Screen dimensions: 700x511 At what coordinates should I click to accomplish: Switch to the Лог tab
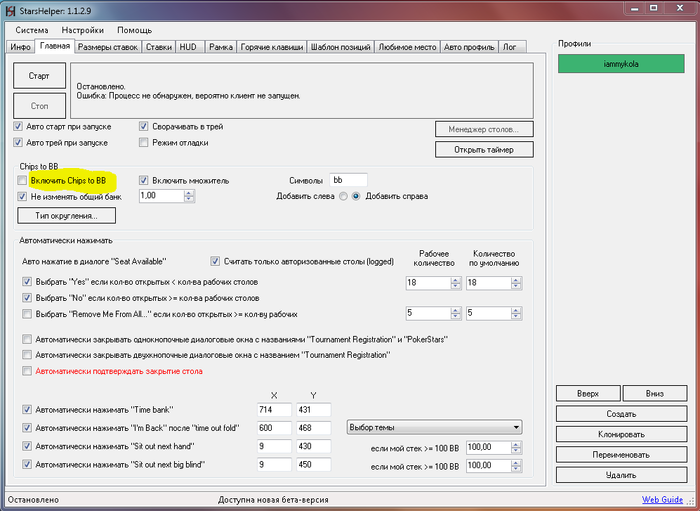pyautogui.click(x=512, y=47)
